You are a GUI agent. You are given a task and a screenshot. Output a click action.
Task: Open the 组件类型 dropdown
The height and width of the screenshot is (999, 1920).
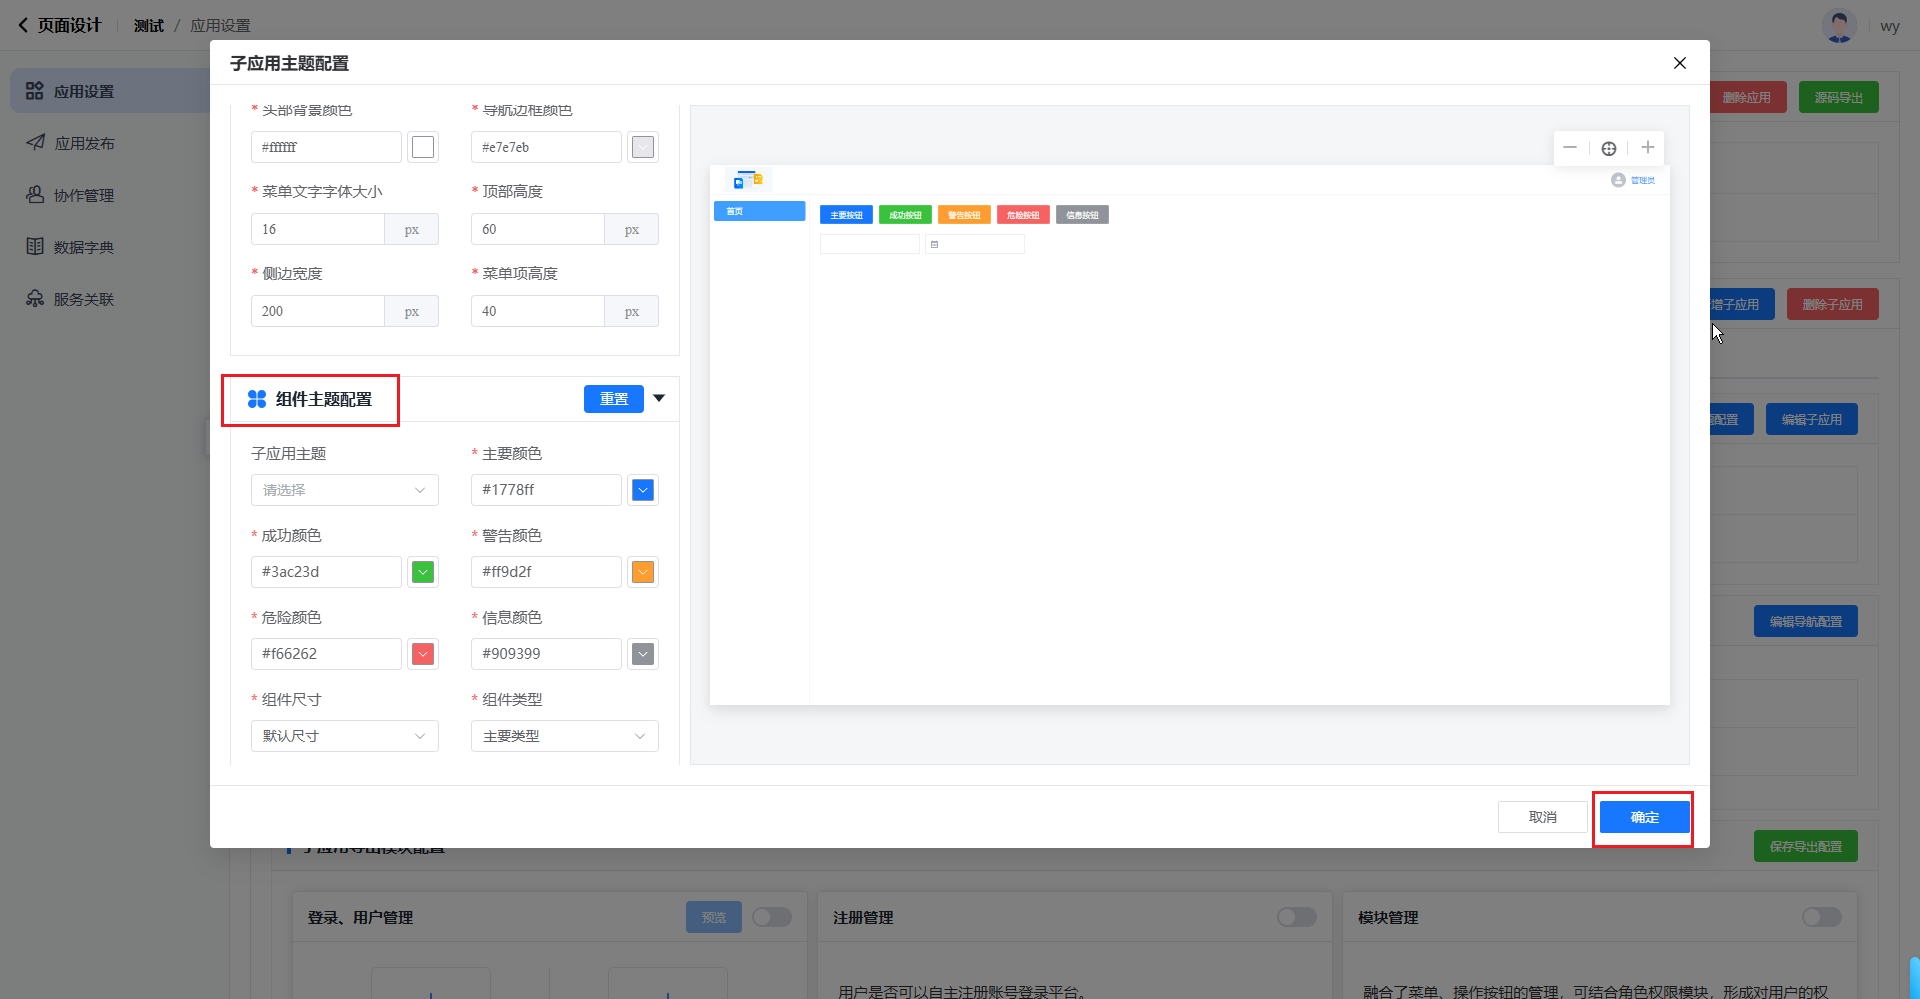564,736
